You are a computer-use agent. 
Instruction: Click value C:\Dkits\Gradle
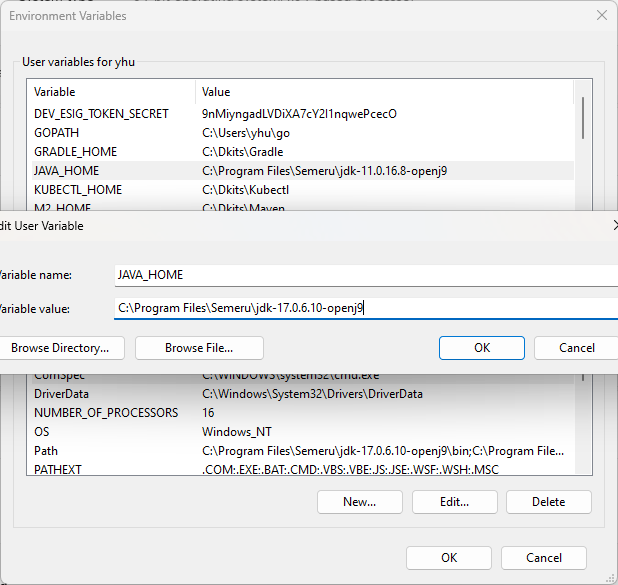[x=242, y=152]
